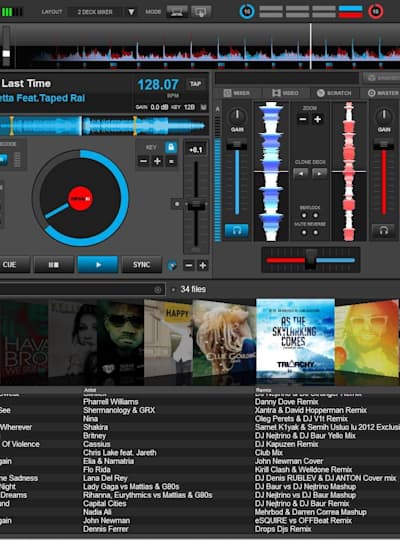Lower the key with the minus button

tap(144, 161)
